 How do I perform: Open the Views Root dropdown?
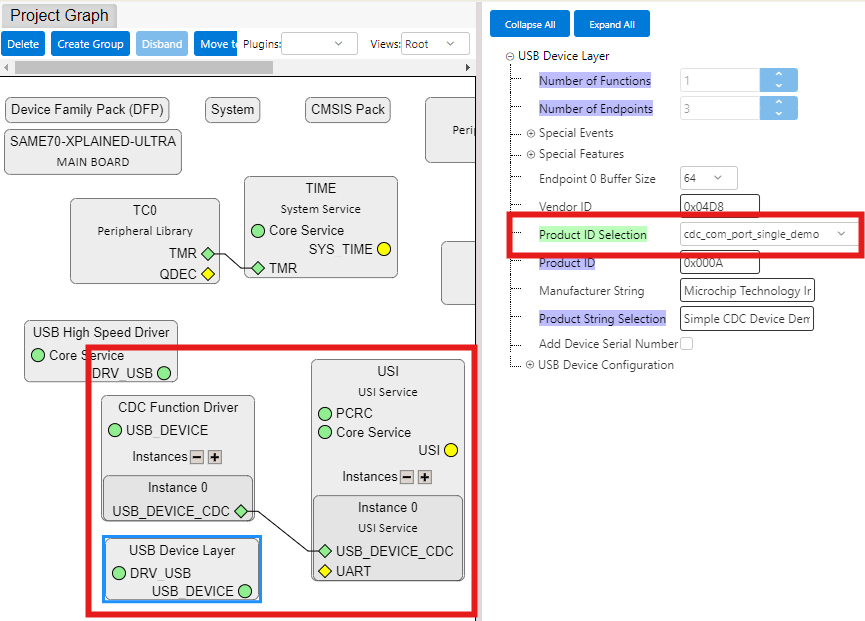click(434, 44)
